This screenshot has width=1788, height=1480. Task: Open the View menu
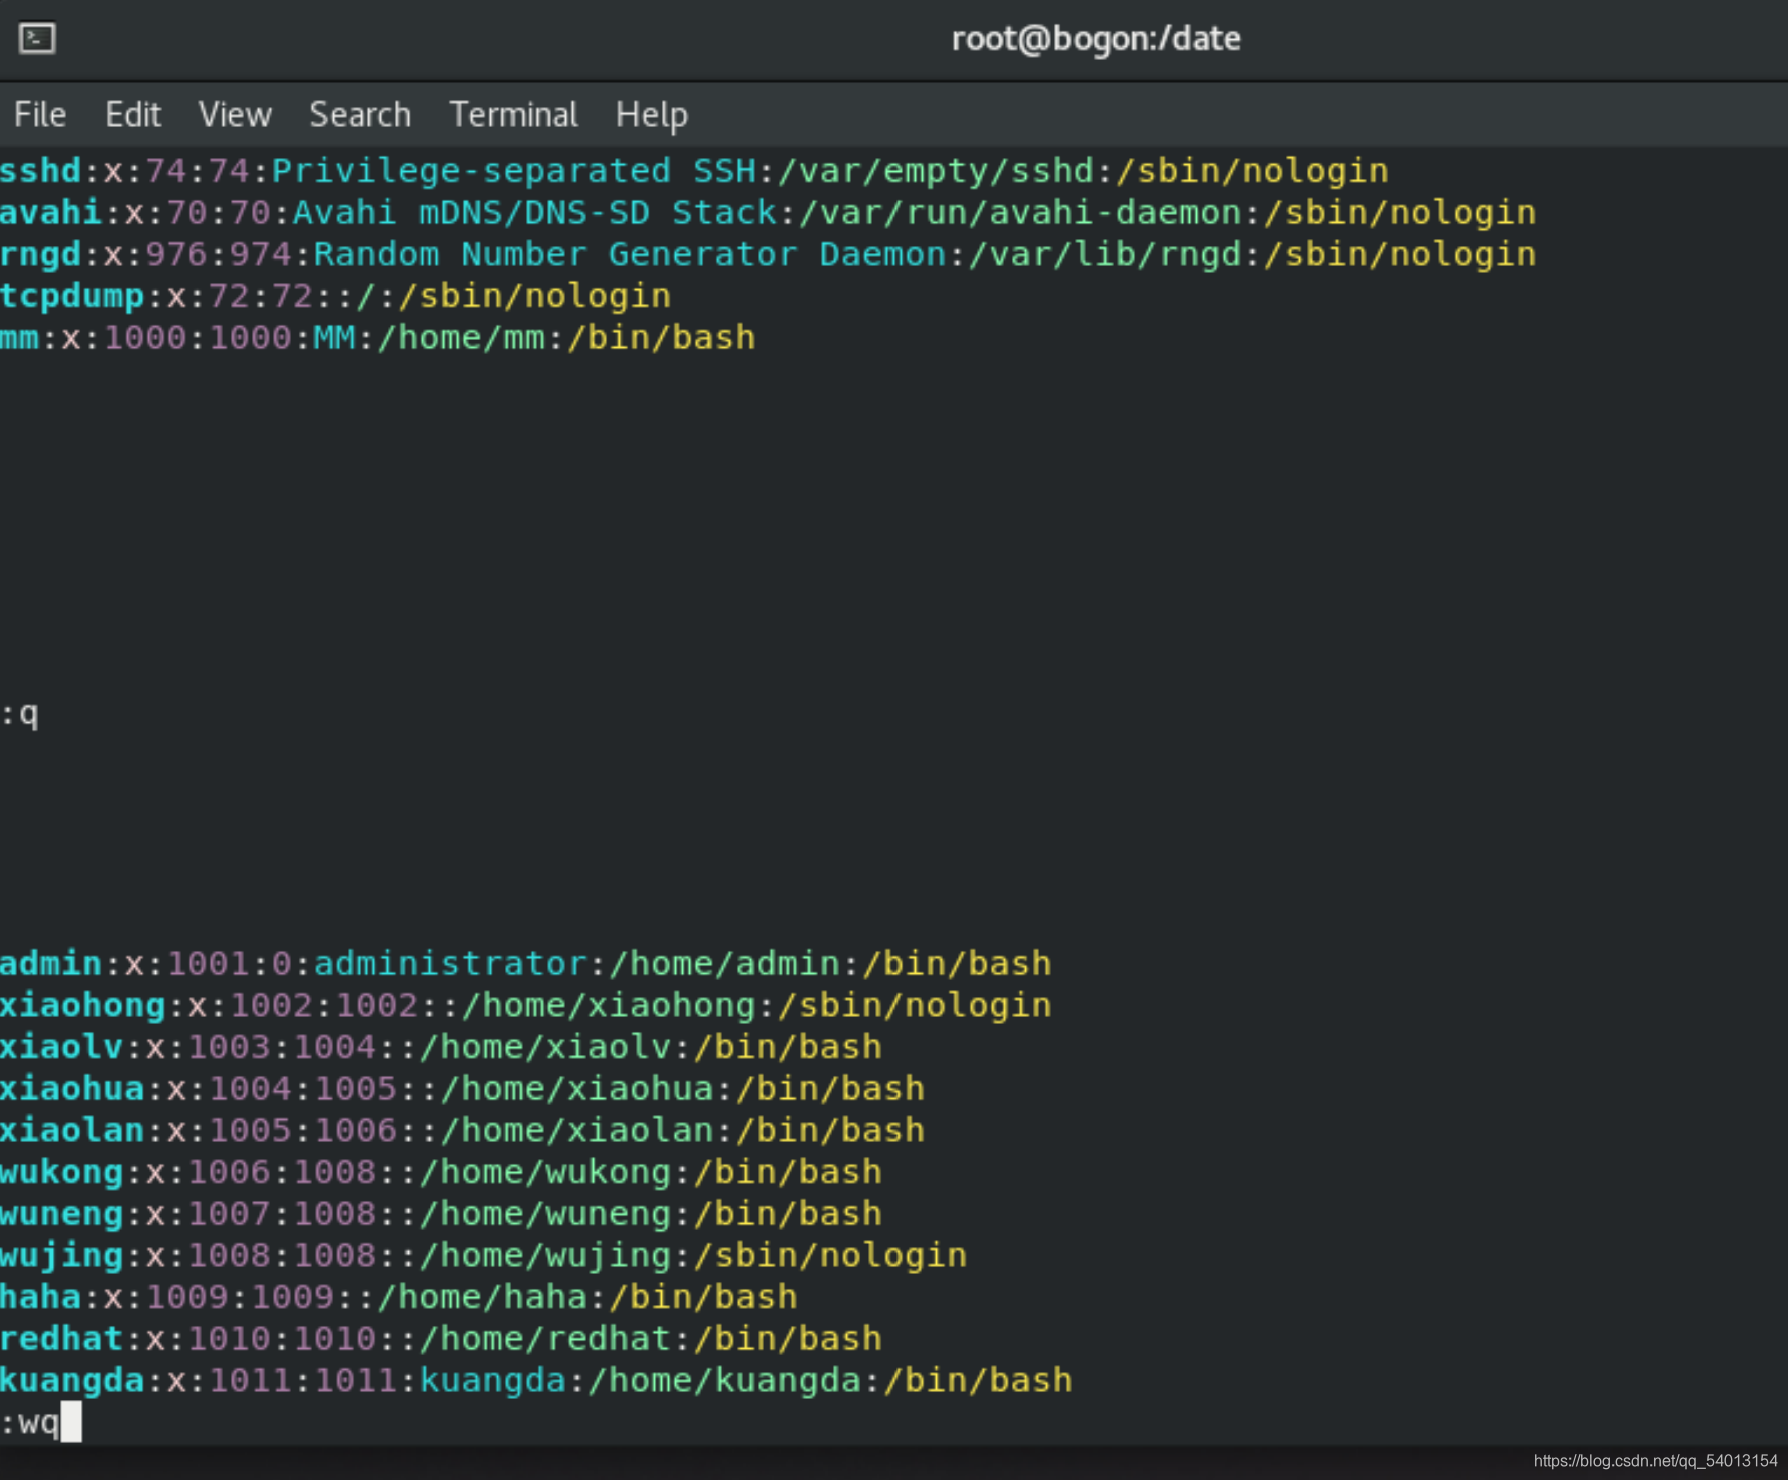(x=235, y=115)
